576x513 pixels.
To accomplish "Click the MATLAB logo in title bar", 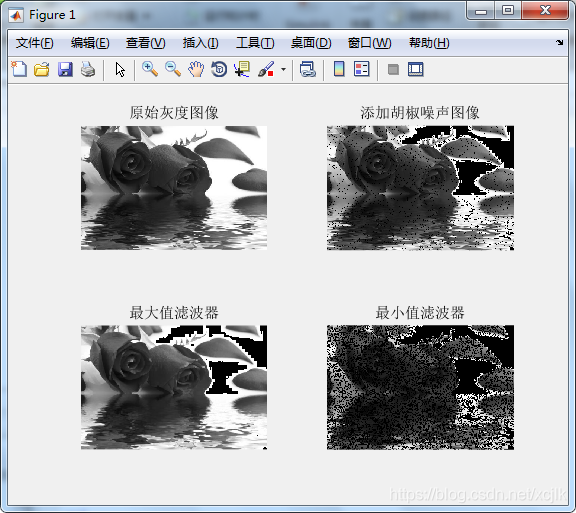I will coord(16,15).
